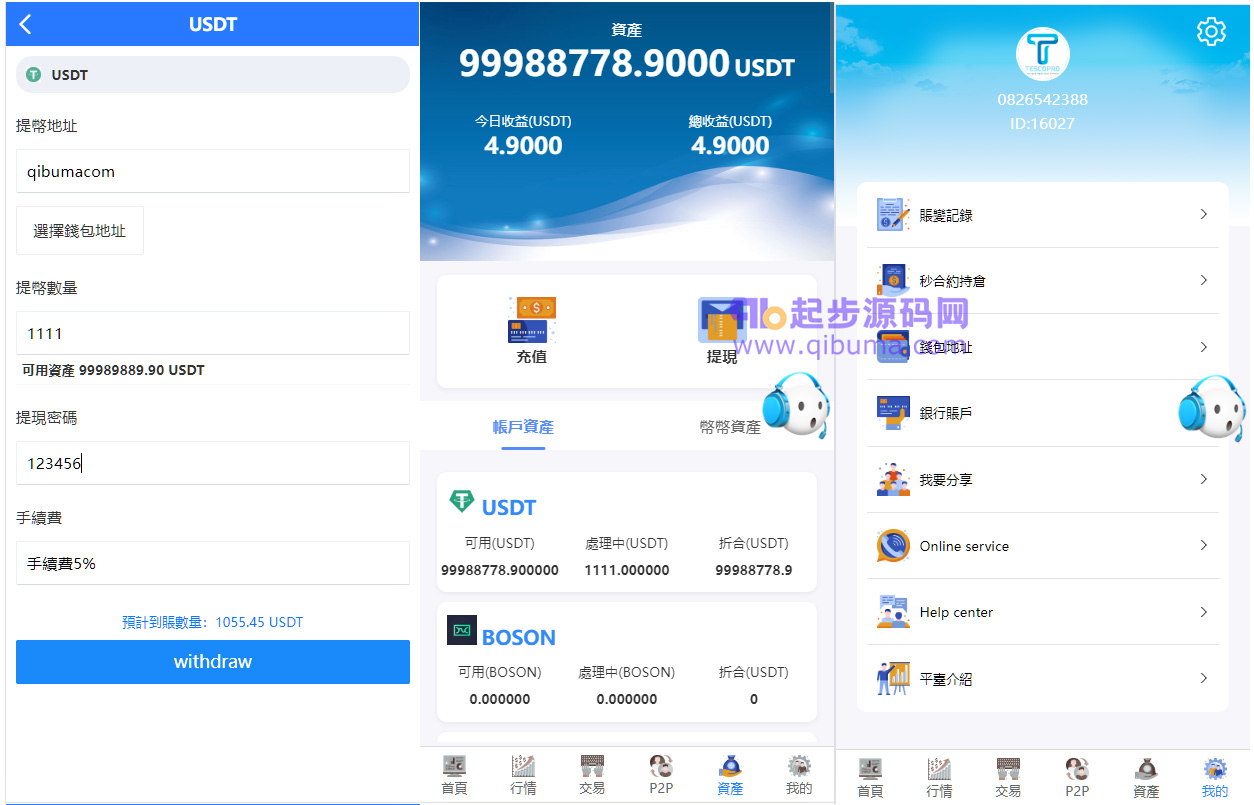This screenshot has height=805, width=1254.
Task: Open the 賬變記錄 icon entry
Action: coord(893,214)
